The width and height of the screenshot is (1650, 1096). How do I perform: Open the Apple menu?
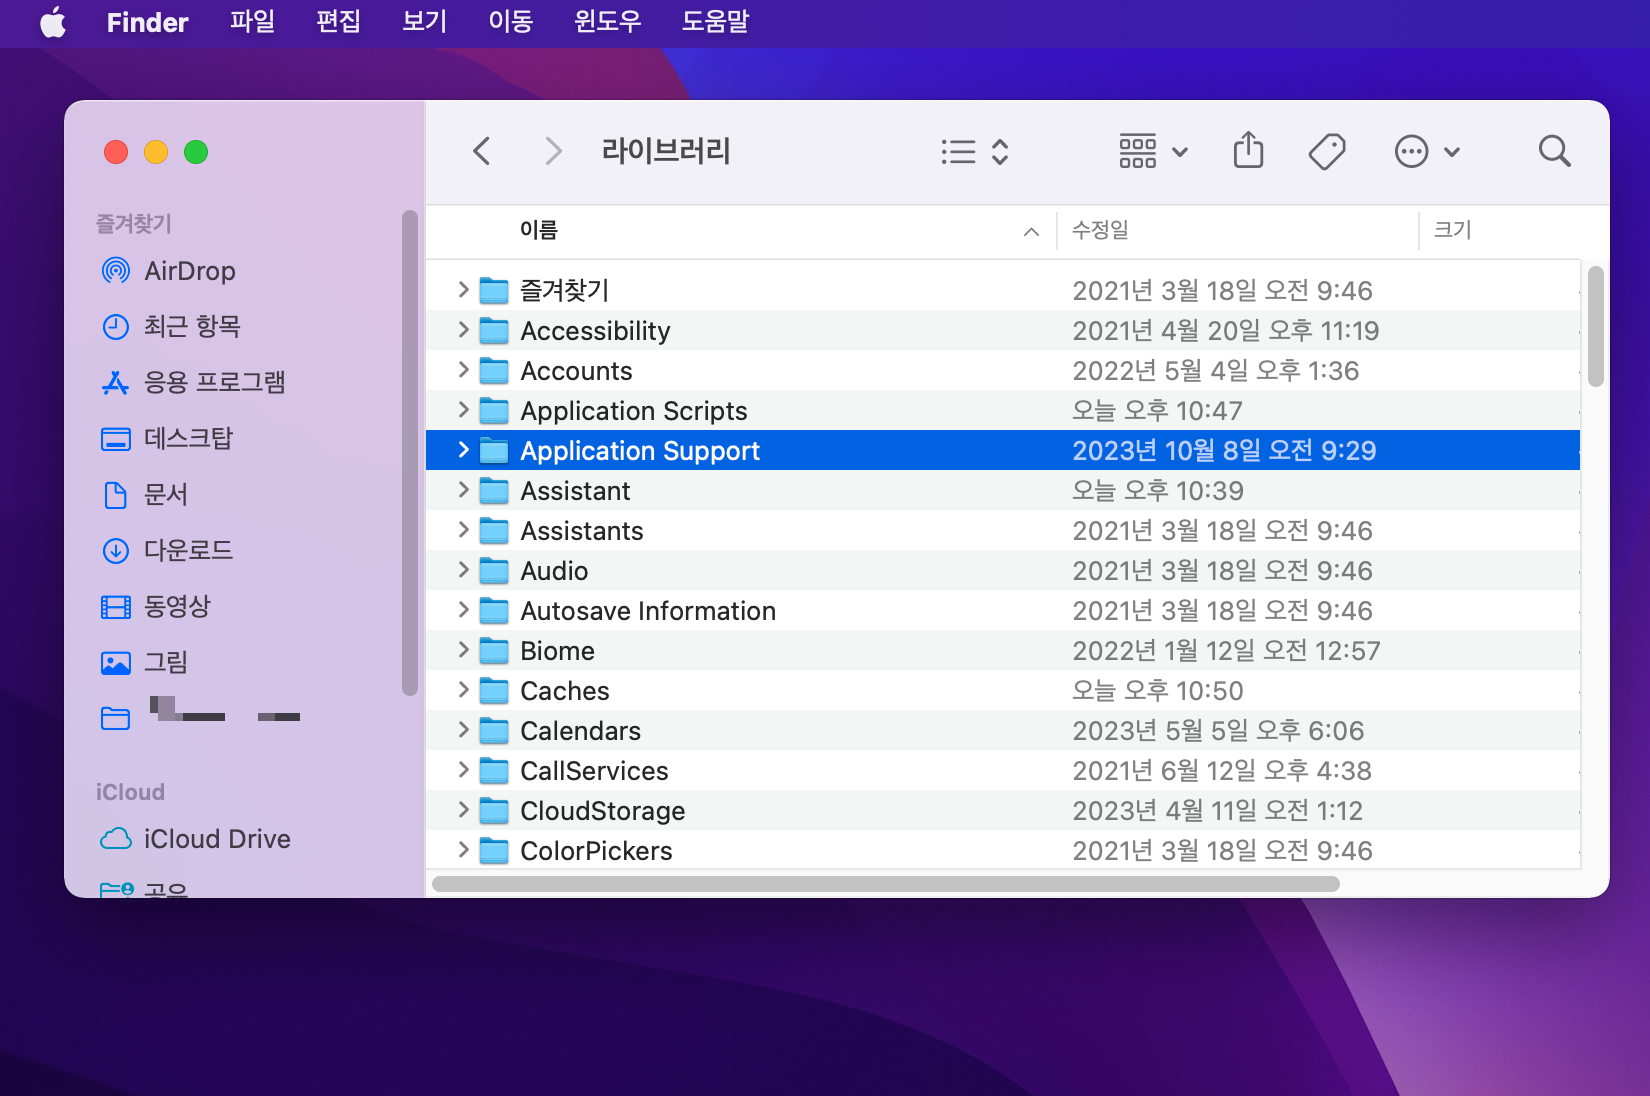(53, 22)
